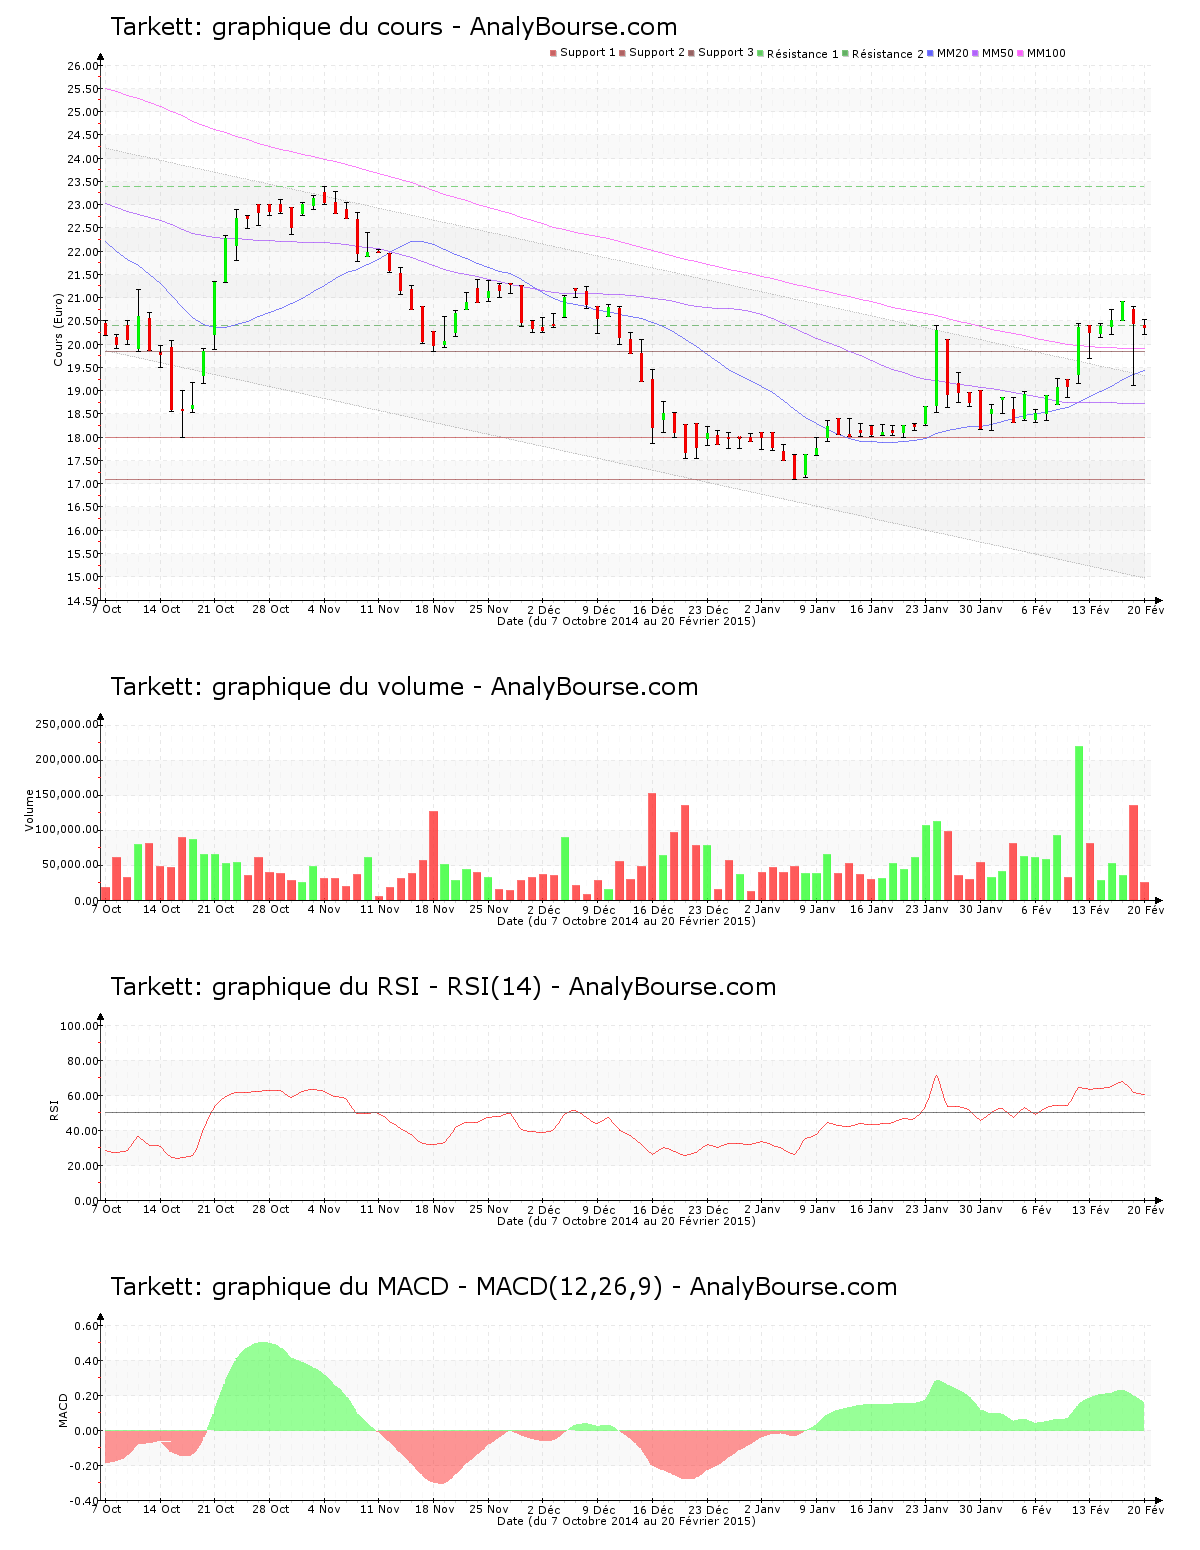Select the 'Support 2' legend label
The height and width of the screenshot is (1550, 1200).
[657, 53]
